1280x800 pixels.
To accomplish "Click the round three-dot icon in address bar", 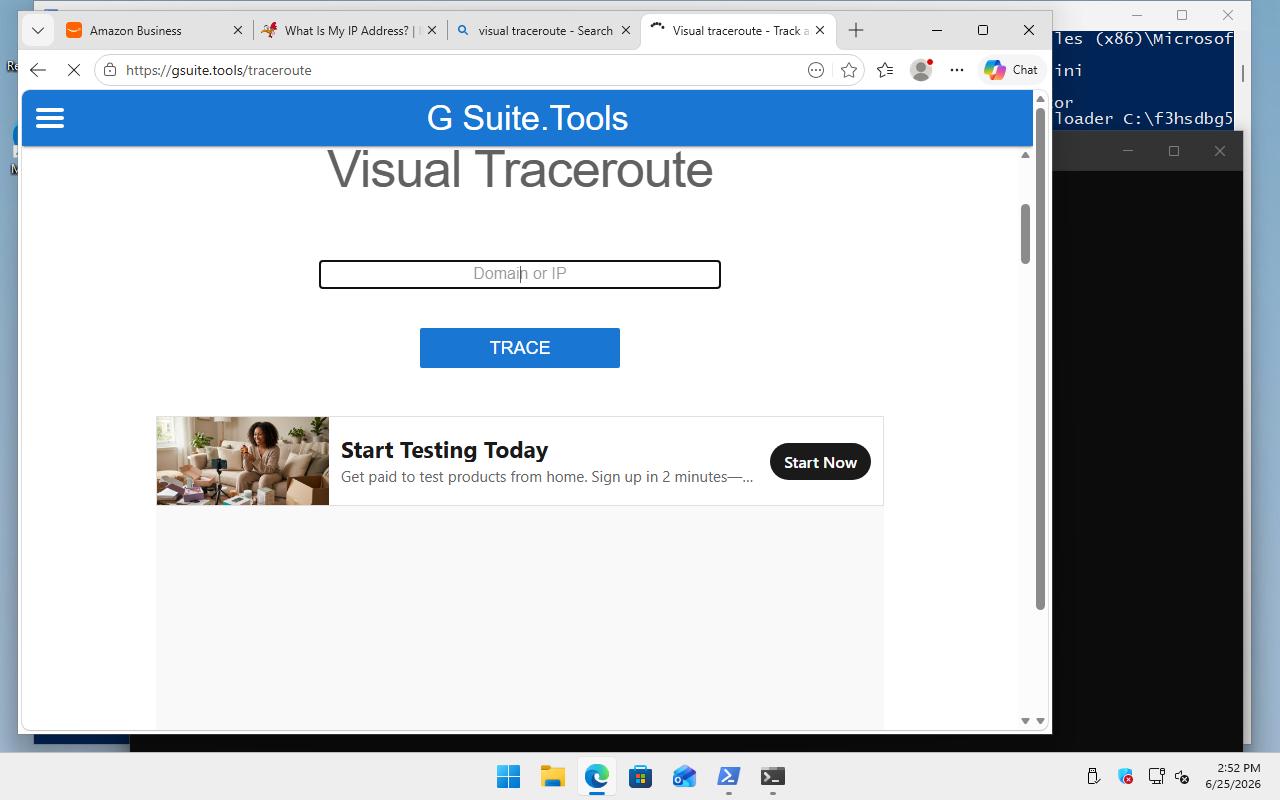I will click(x=816, y=70).
